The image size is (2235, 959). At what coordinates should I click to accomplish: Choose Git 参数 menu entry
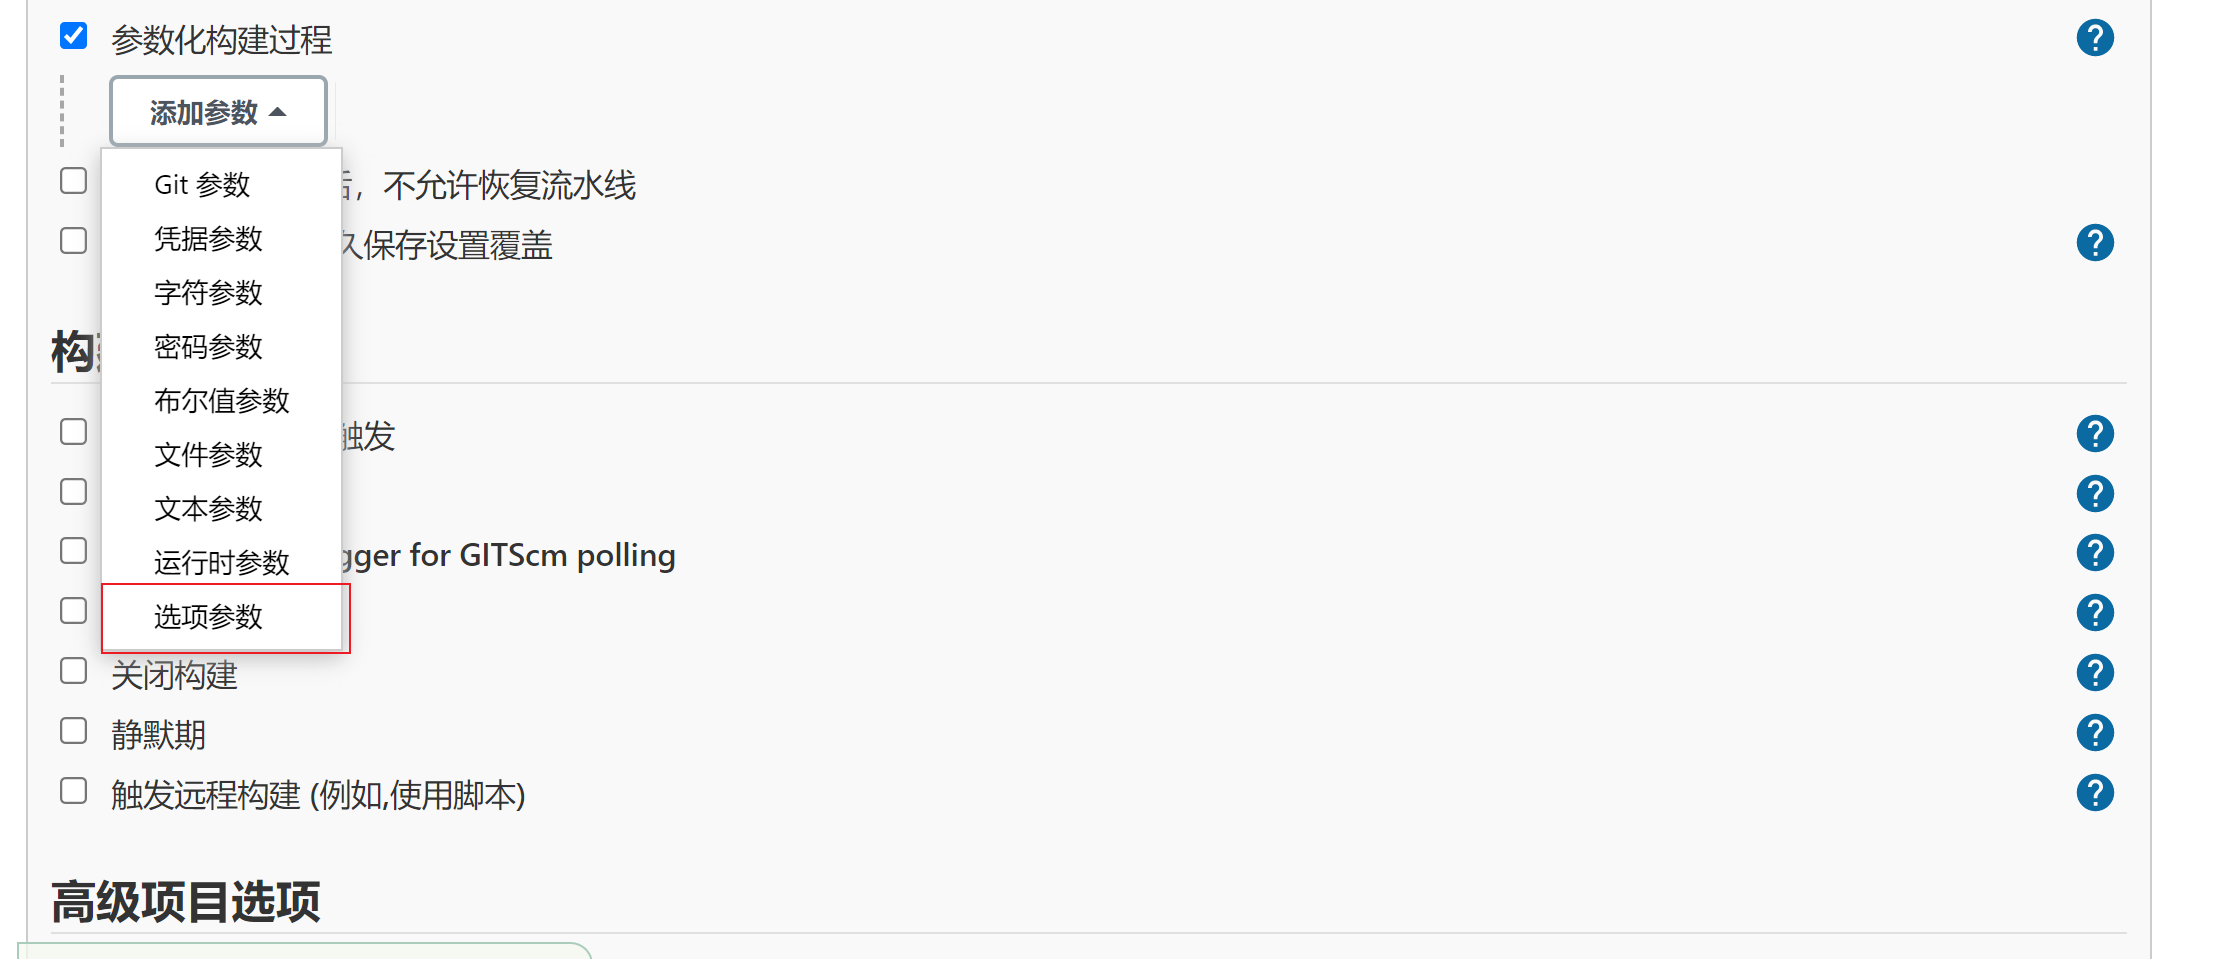tap(202, 185)
